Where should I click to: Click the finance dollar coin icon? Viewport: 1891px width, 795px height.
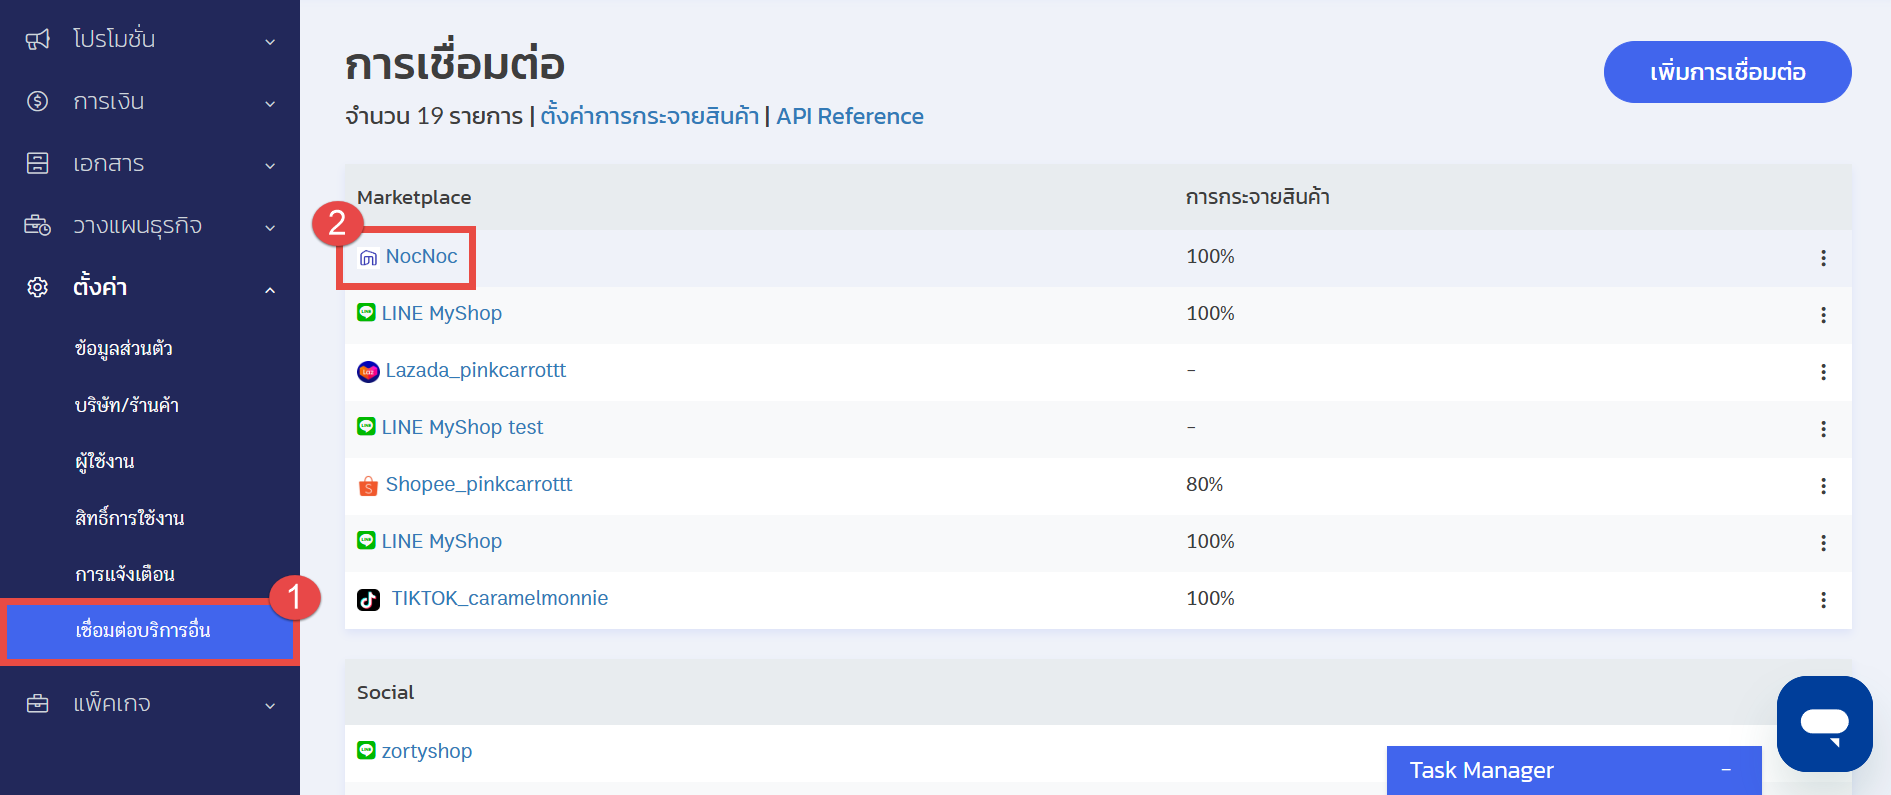[37, 101]
